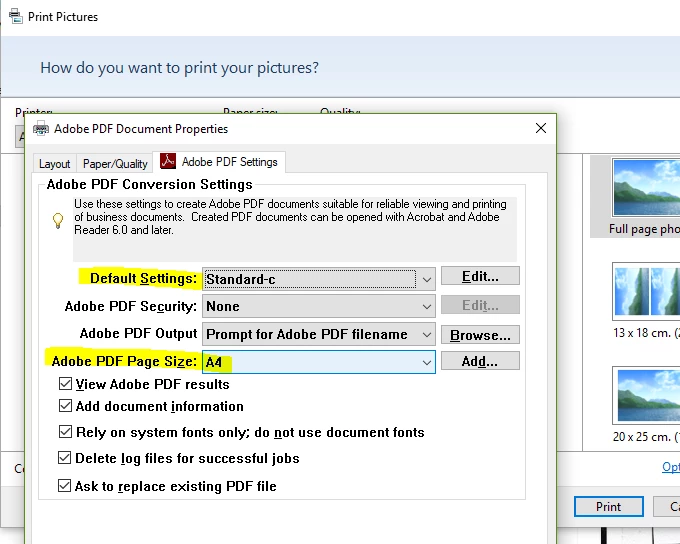Click Browse button for PDF output
The image size is (680, 544).
pyautogui.click(x=480, y=335)
